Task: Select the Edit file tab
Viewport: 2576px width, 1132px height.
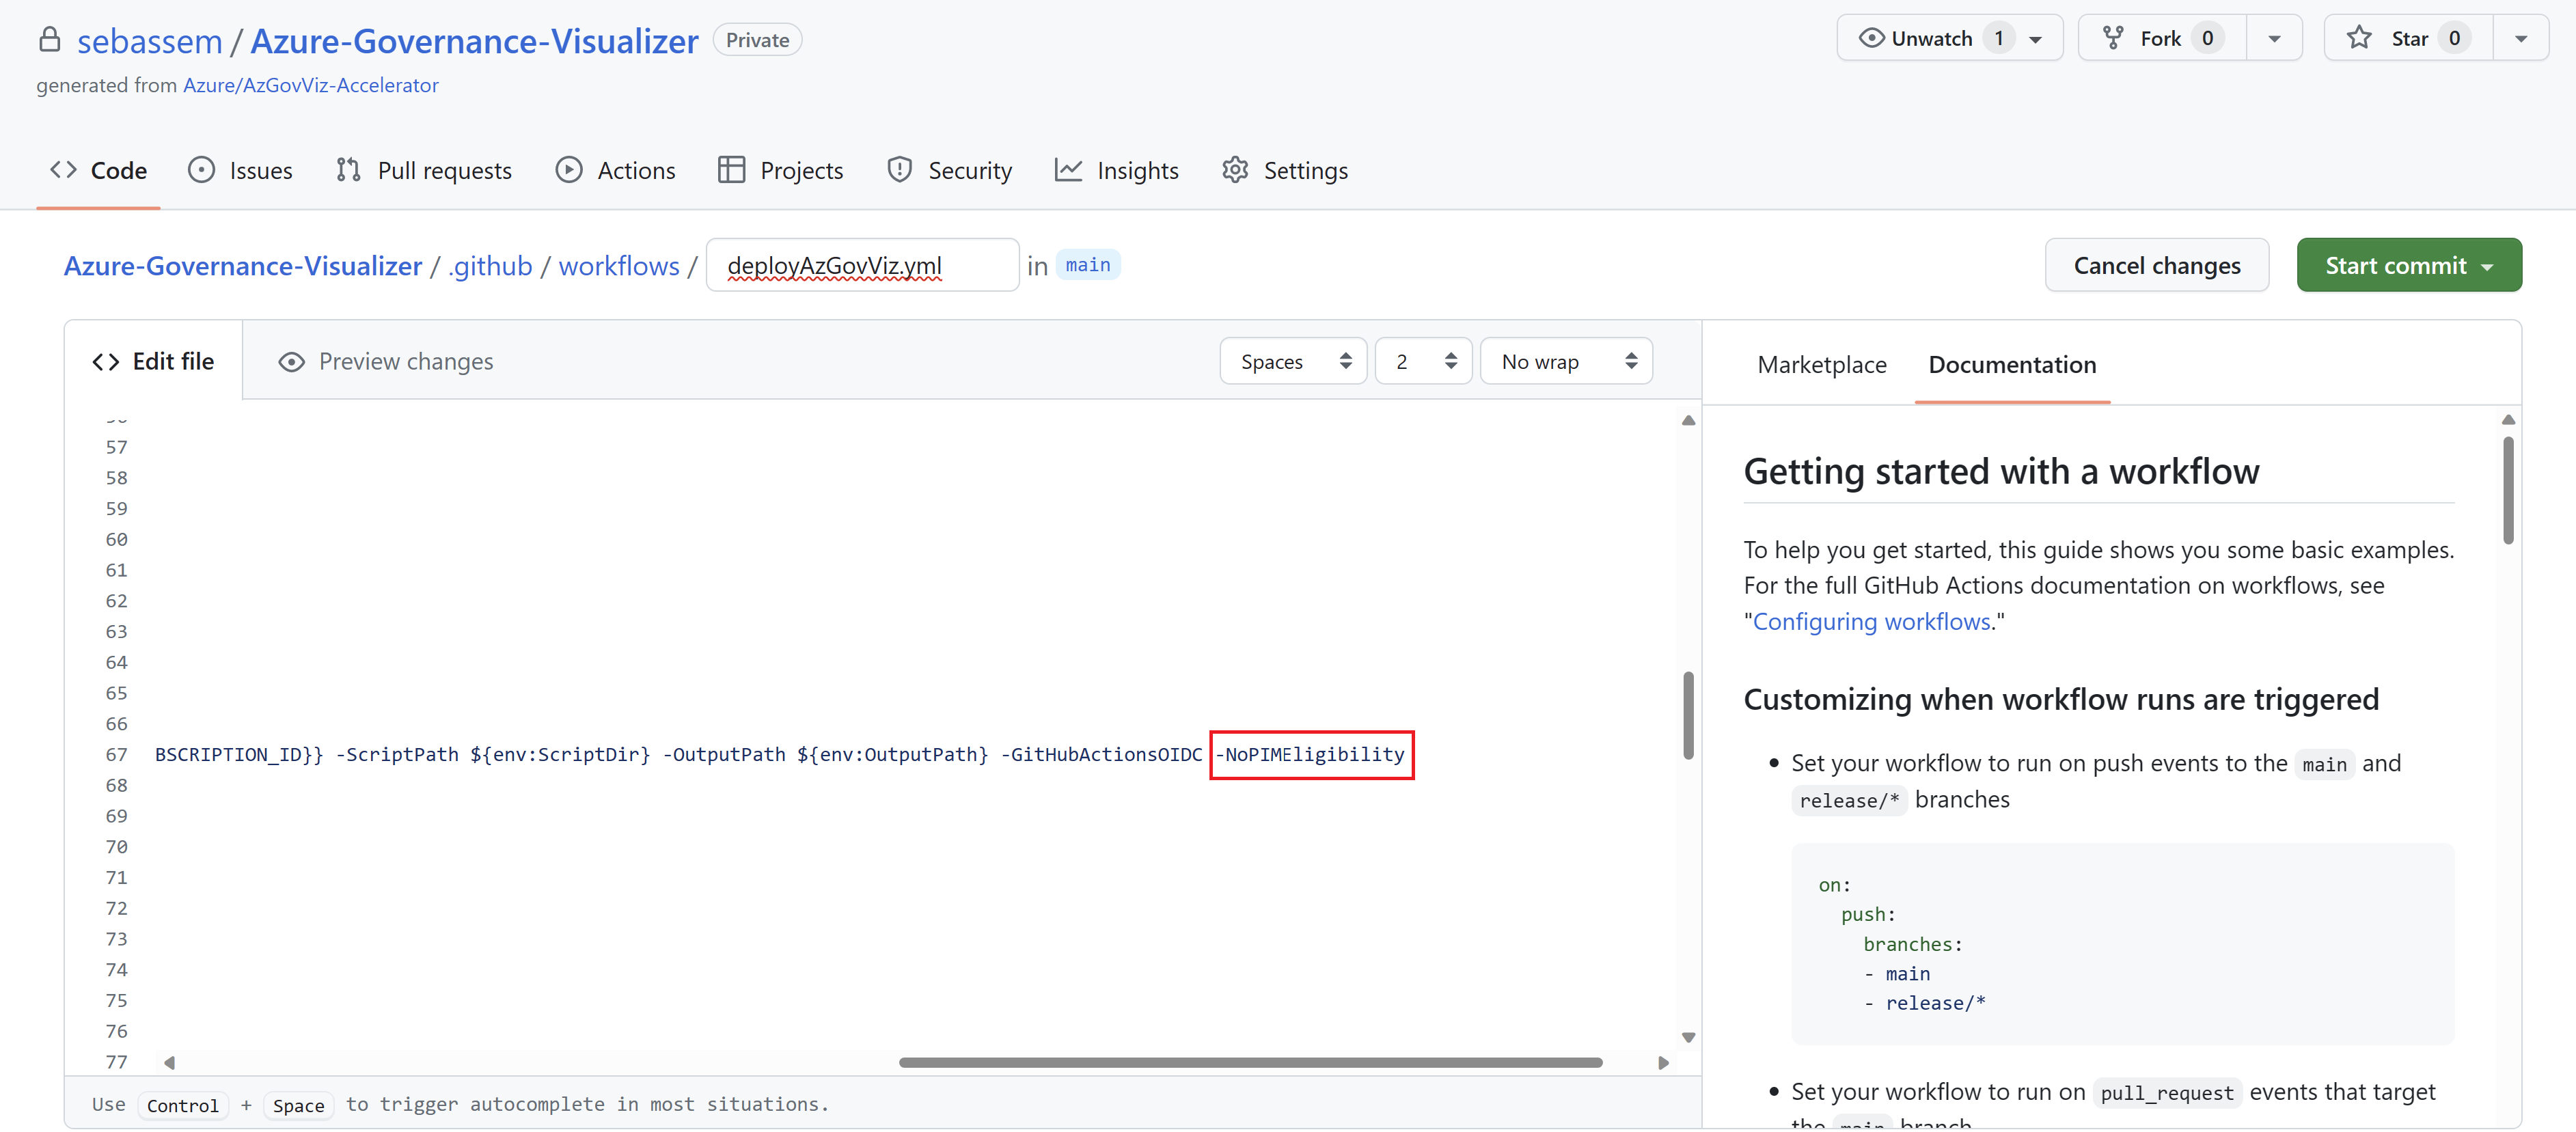Action: tap(154, 360)
